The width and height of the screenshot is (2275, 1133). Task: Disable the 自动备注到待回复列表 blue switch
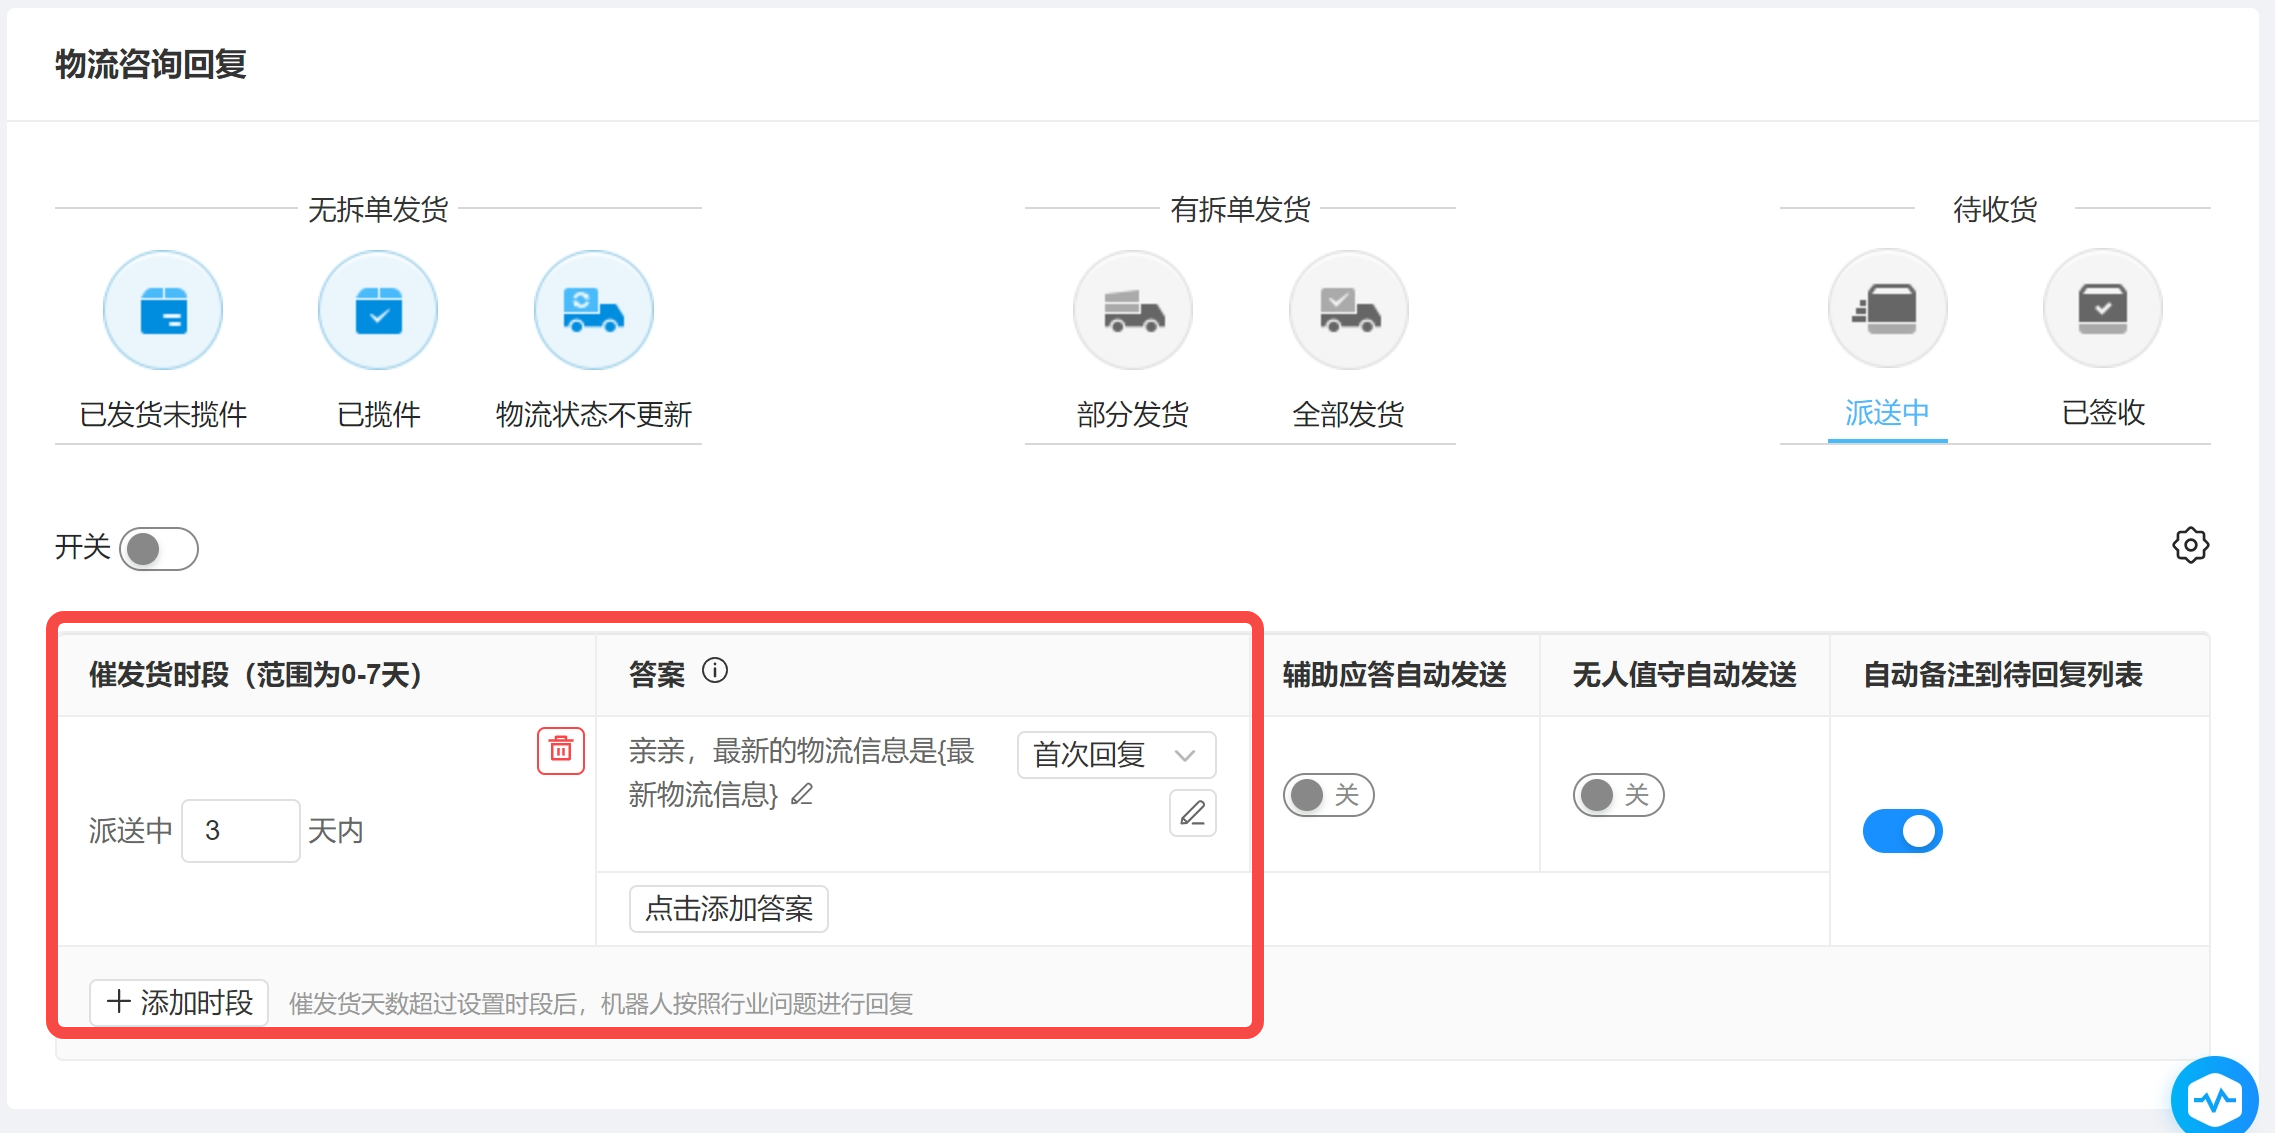click(1903, 831)
